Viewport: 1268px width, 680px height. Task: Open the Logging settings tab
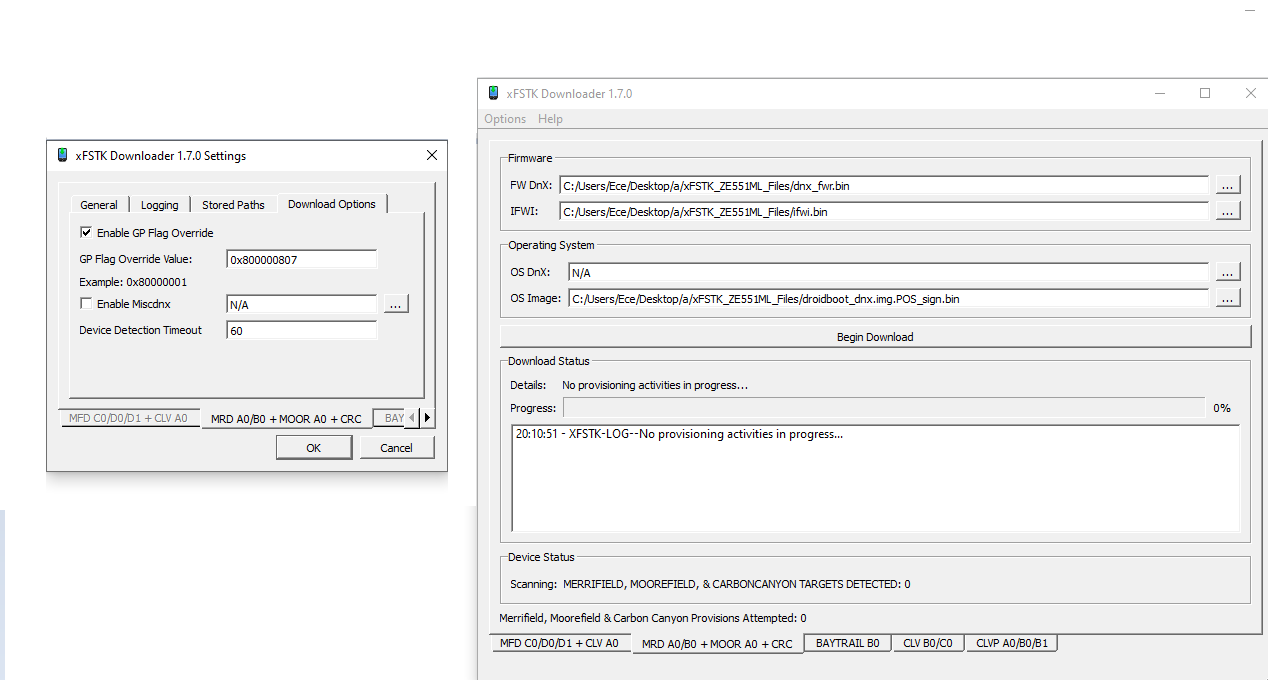coord(159,205)
